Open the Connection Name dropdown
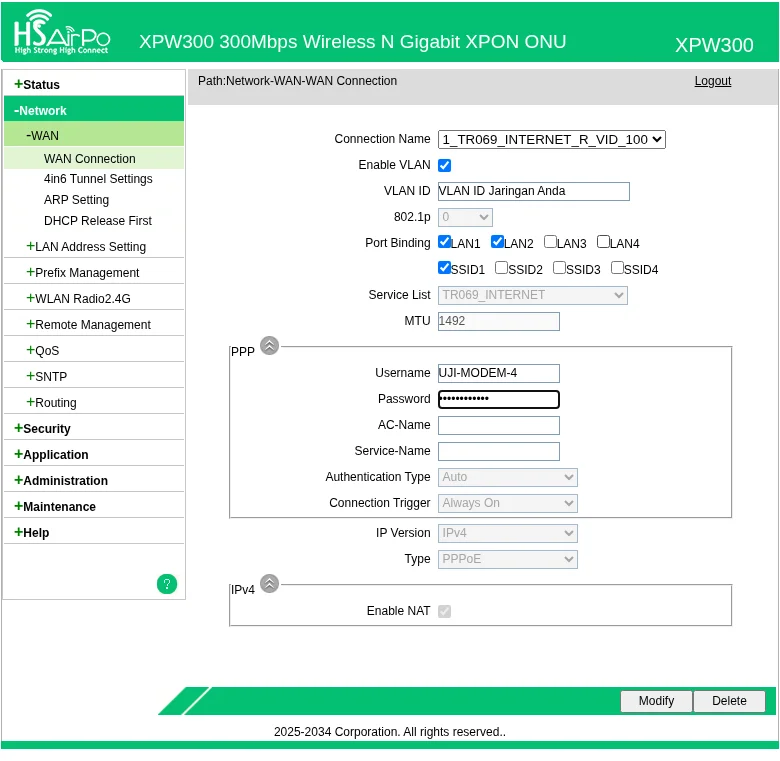Image resolution: width=780 pixels, height=761 pixels. 552,140
